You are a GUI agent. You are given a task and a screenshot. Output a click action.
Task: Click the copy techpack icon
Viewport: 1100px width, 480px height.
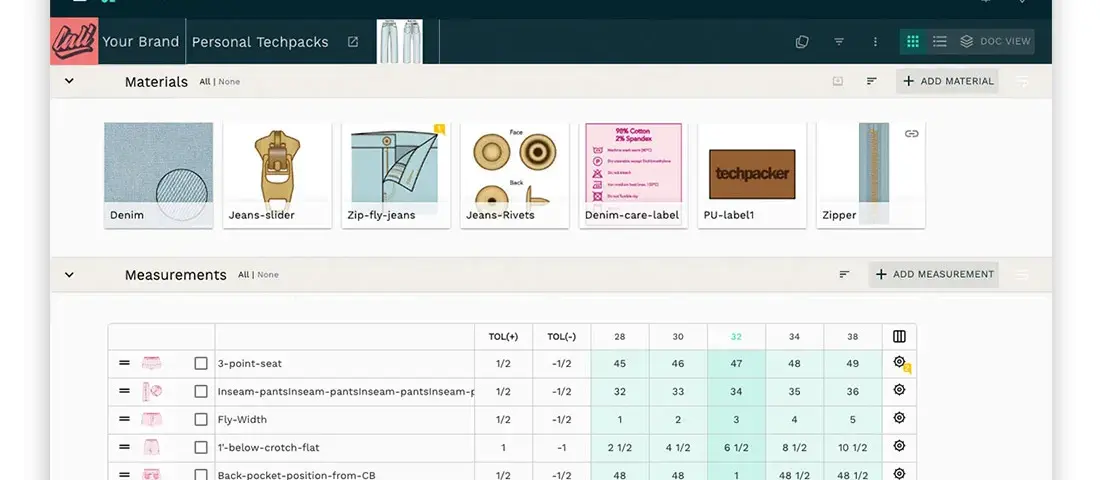click(802, 42)
